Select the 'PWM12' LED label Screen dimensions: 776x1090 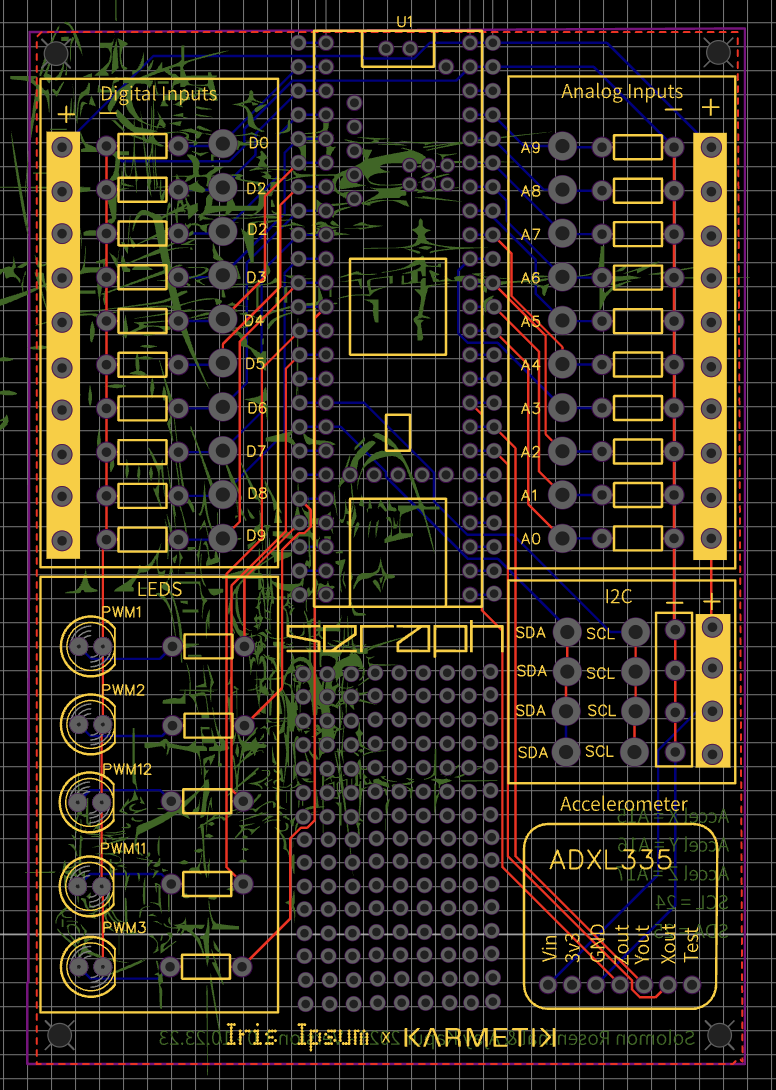[x=127, y=770]
